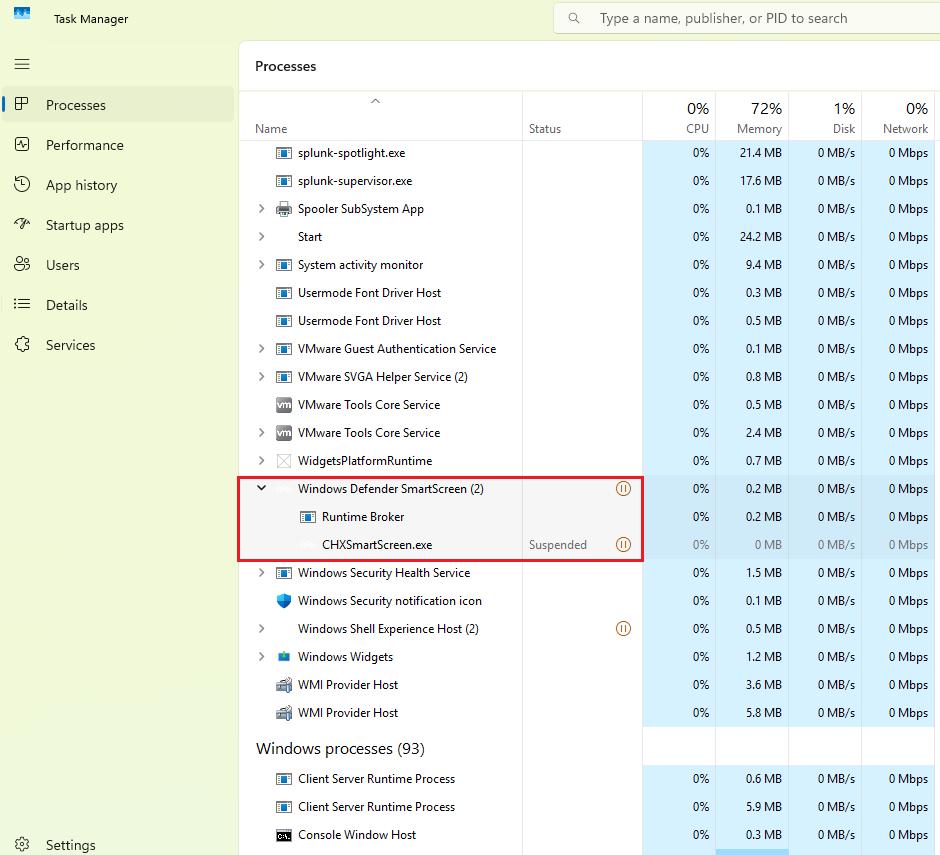Open the Performance section icon

pyautogui.click(x=22, y=145)
